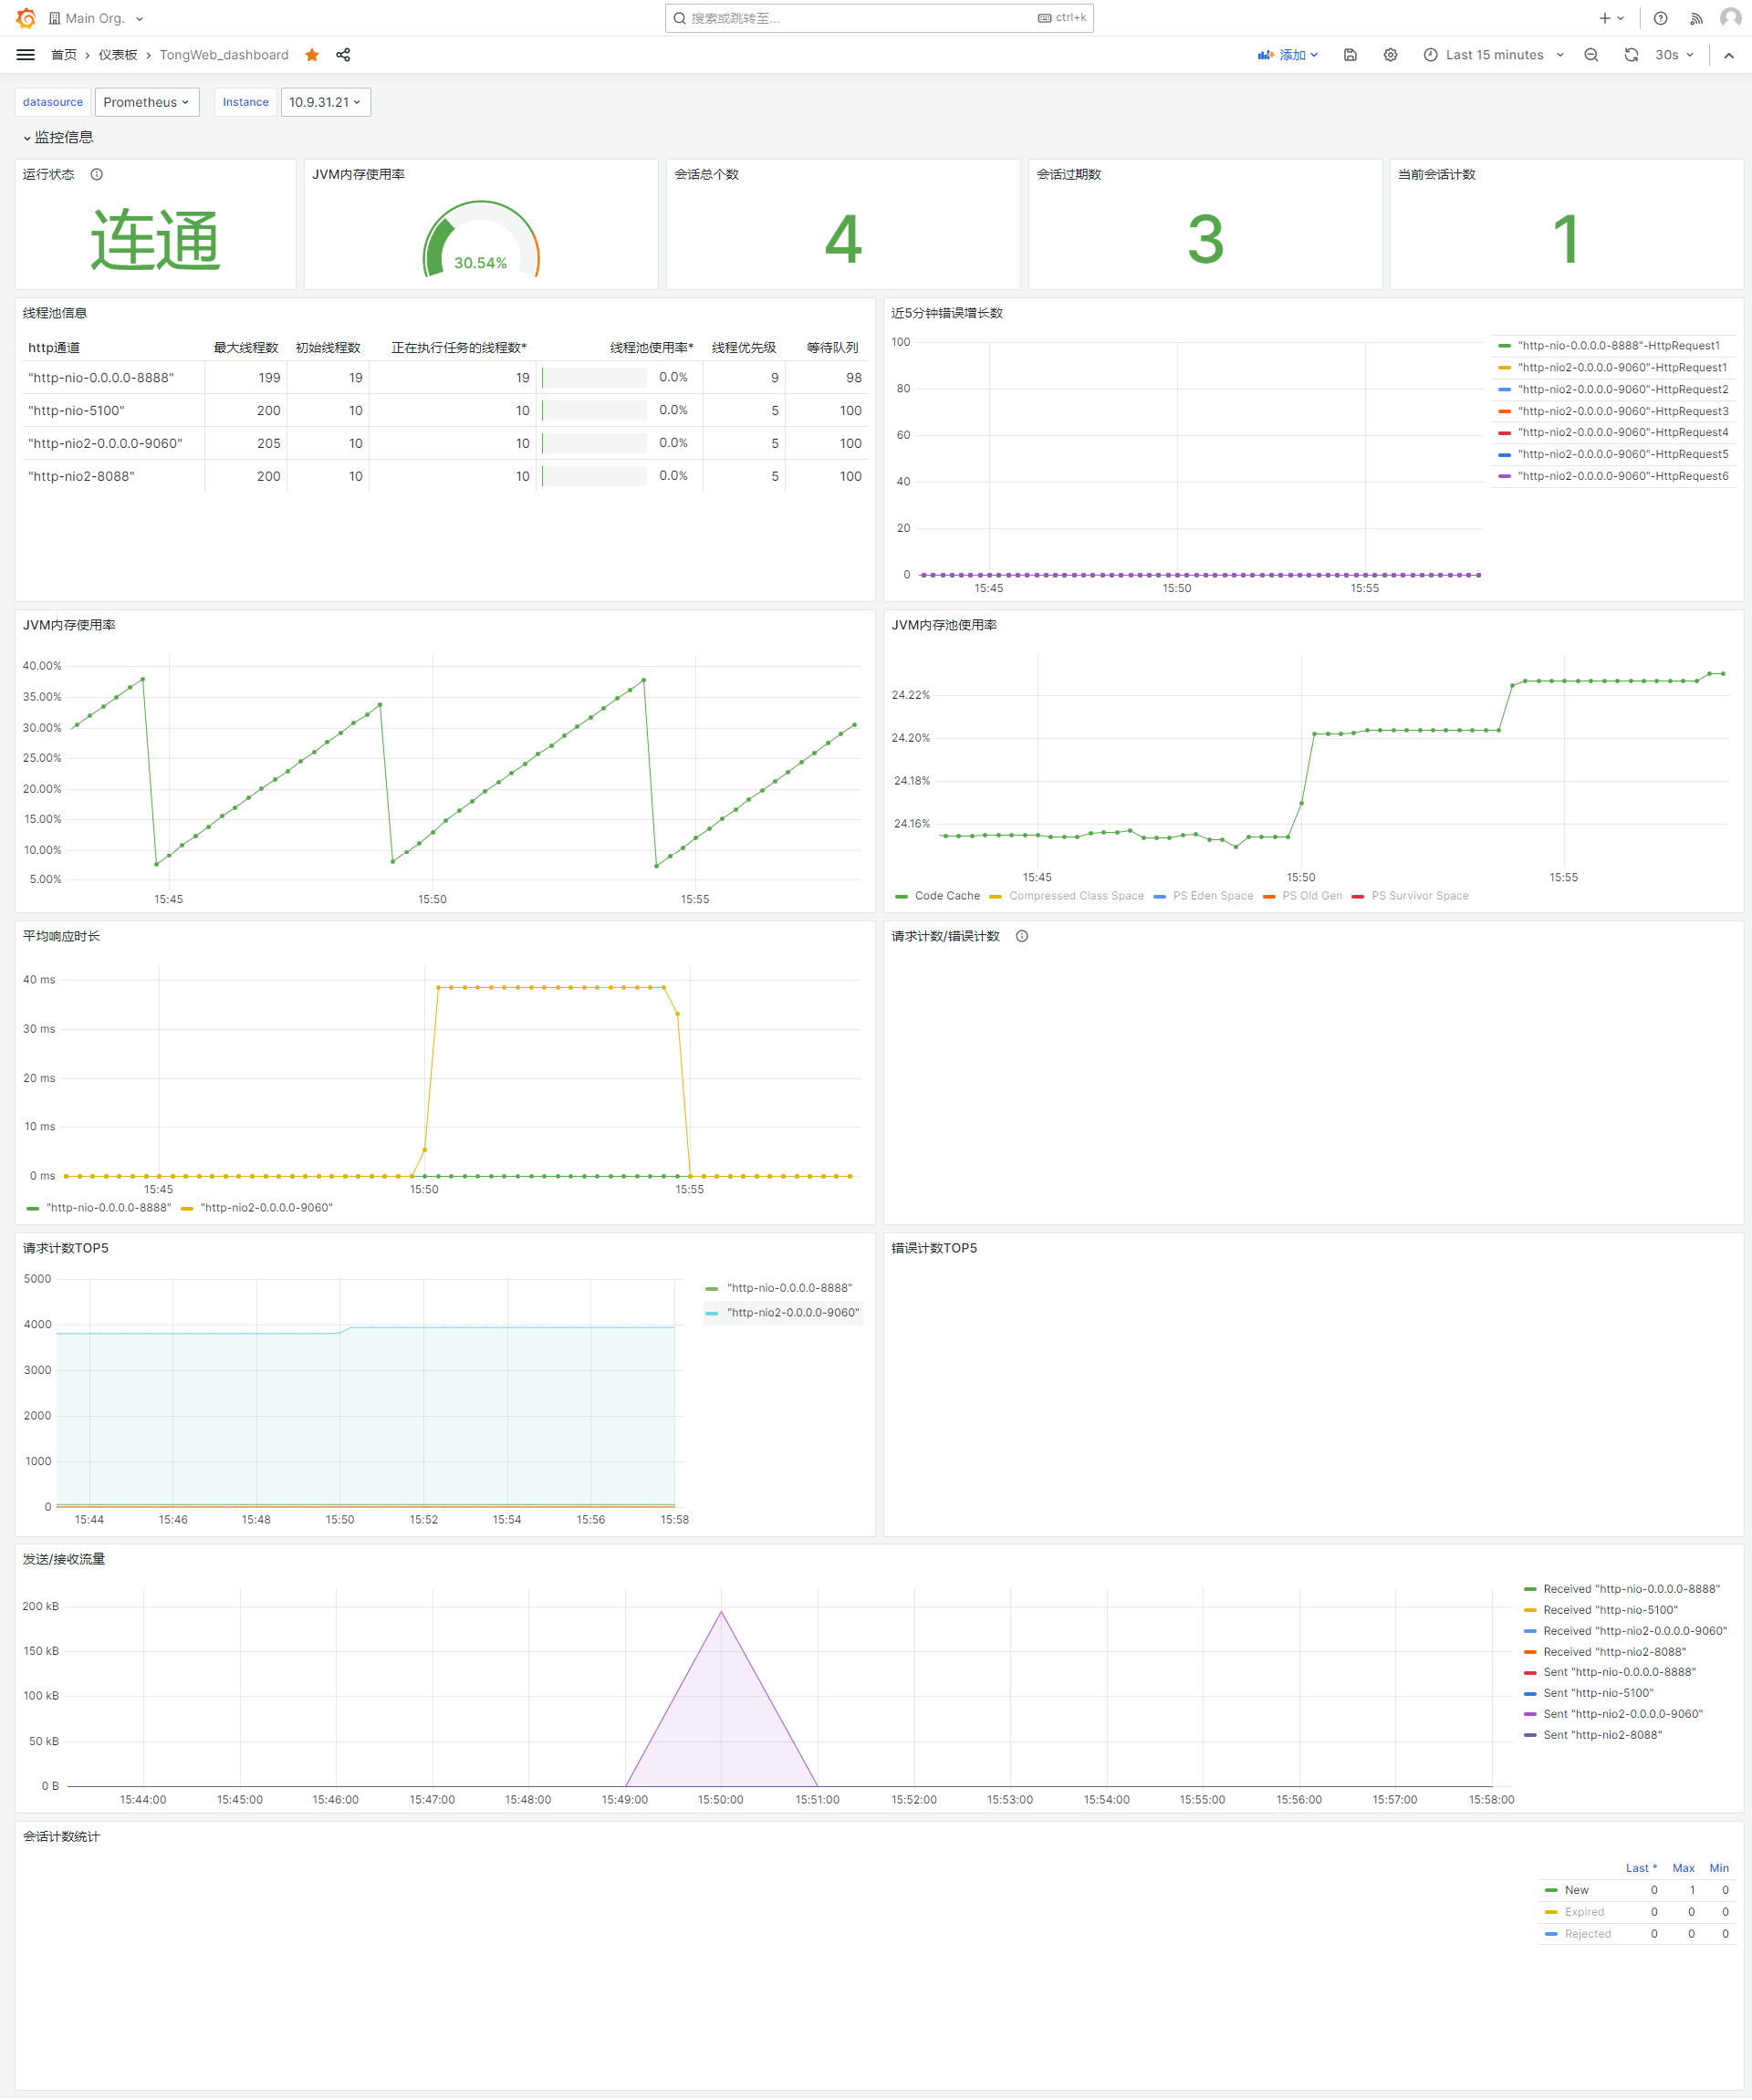Save the dashboard with disk icon

(1350, 55)
